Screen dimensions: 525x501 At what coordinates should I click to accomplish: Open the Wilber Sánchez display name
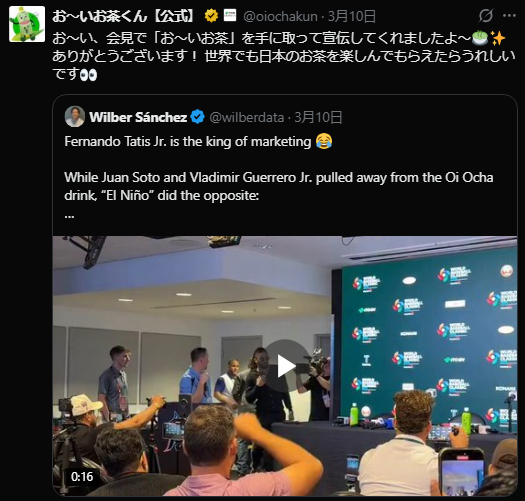(x=138, y=117)
